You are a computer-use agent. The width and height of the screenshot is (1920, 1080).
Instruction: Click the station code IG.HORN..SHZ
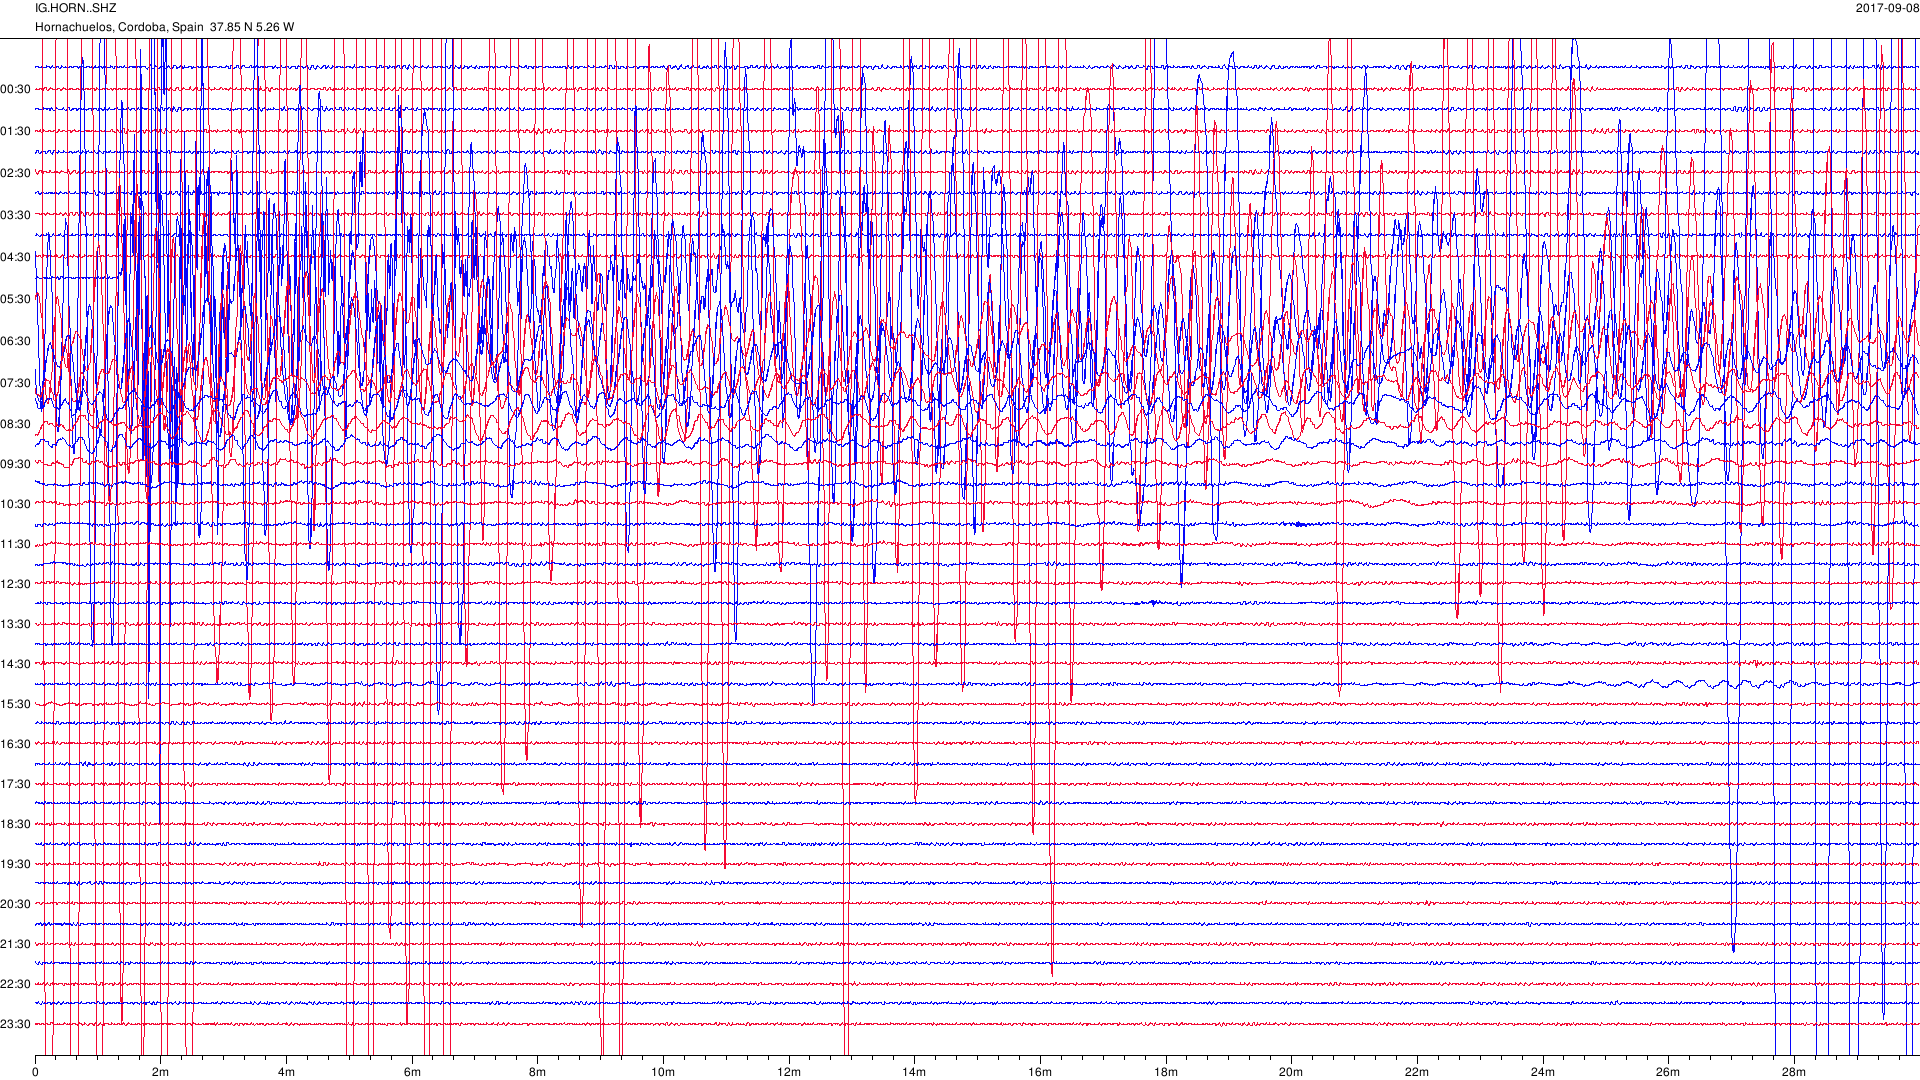tap(76, 8)
